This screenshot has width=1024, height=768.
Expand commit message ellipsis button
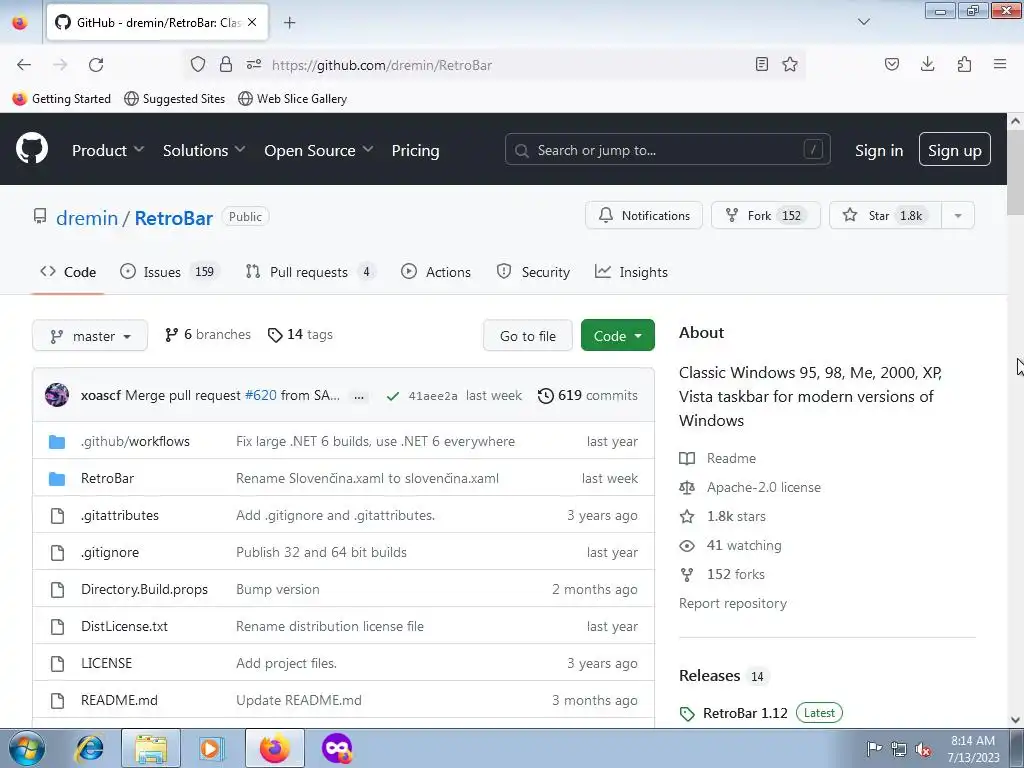click(359, 396)
